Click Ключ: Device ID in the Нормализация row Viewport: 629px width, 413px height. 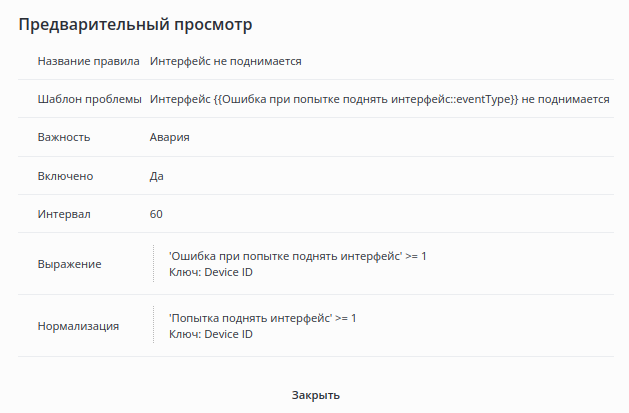pyautogui.click(x=212, y=334)
